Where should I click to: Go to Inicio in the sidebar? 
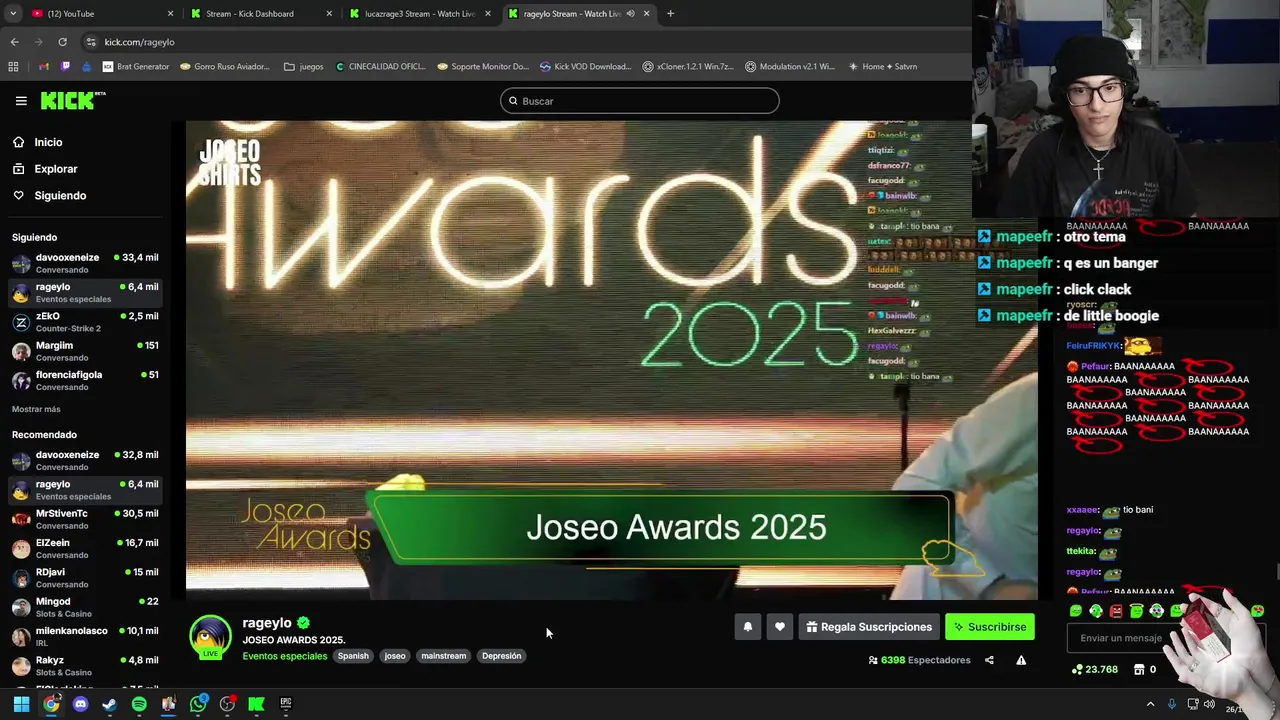point(48,142)
